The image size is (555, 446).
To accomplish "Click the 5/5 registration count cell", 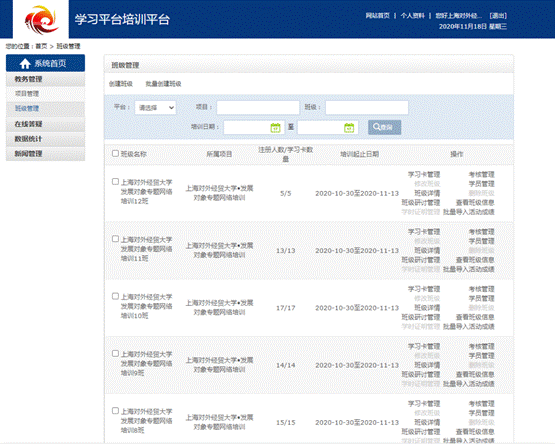I will point(286,194).
